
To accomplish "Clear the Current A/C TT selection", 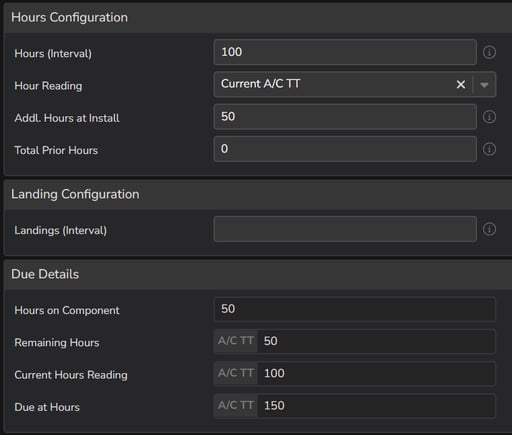I will pos(461,85).
